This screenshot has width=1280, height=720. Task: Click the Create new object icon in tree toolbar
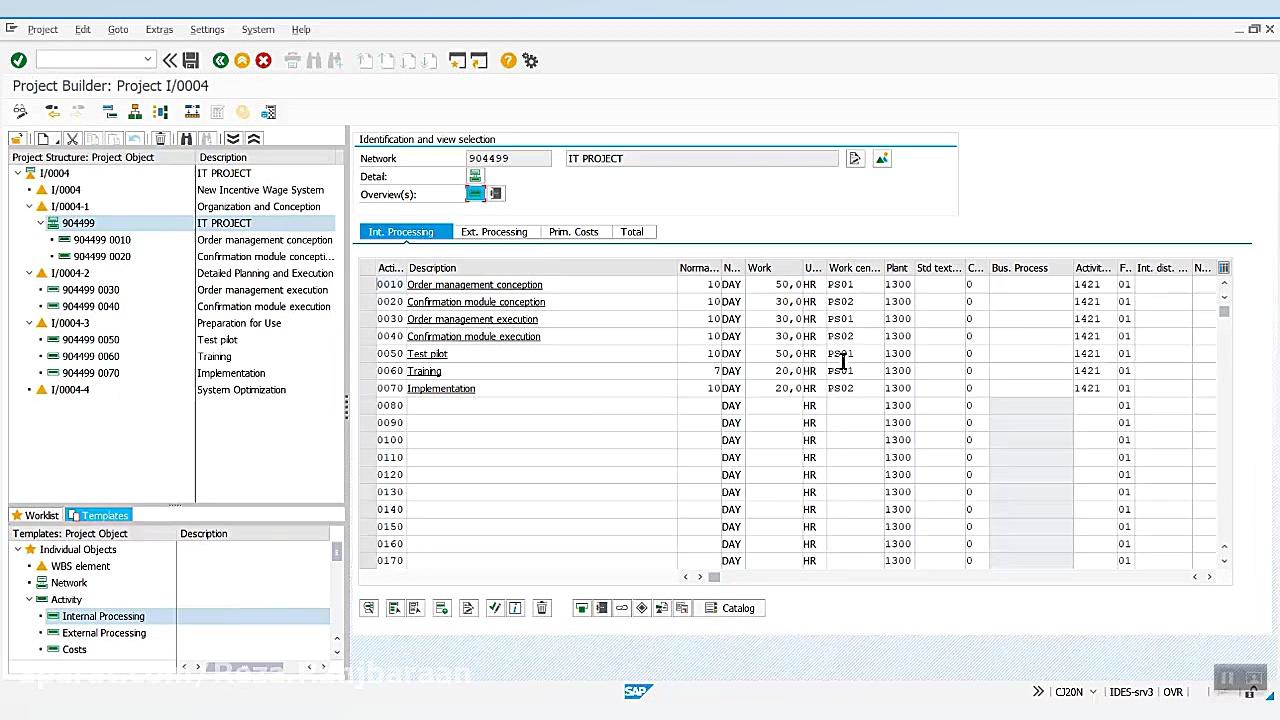[43, 139]
